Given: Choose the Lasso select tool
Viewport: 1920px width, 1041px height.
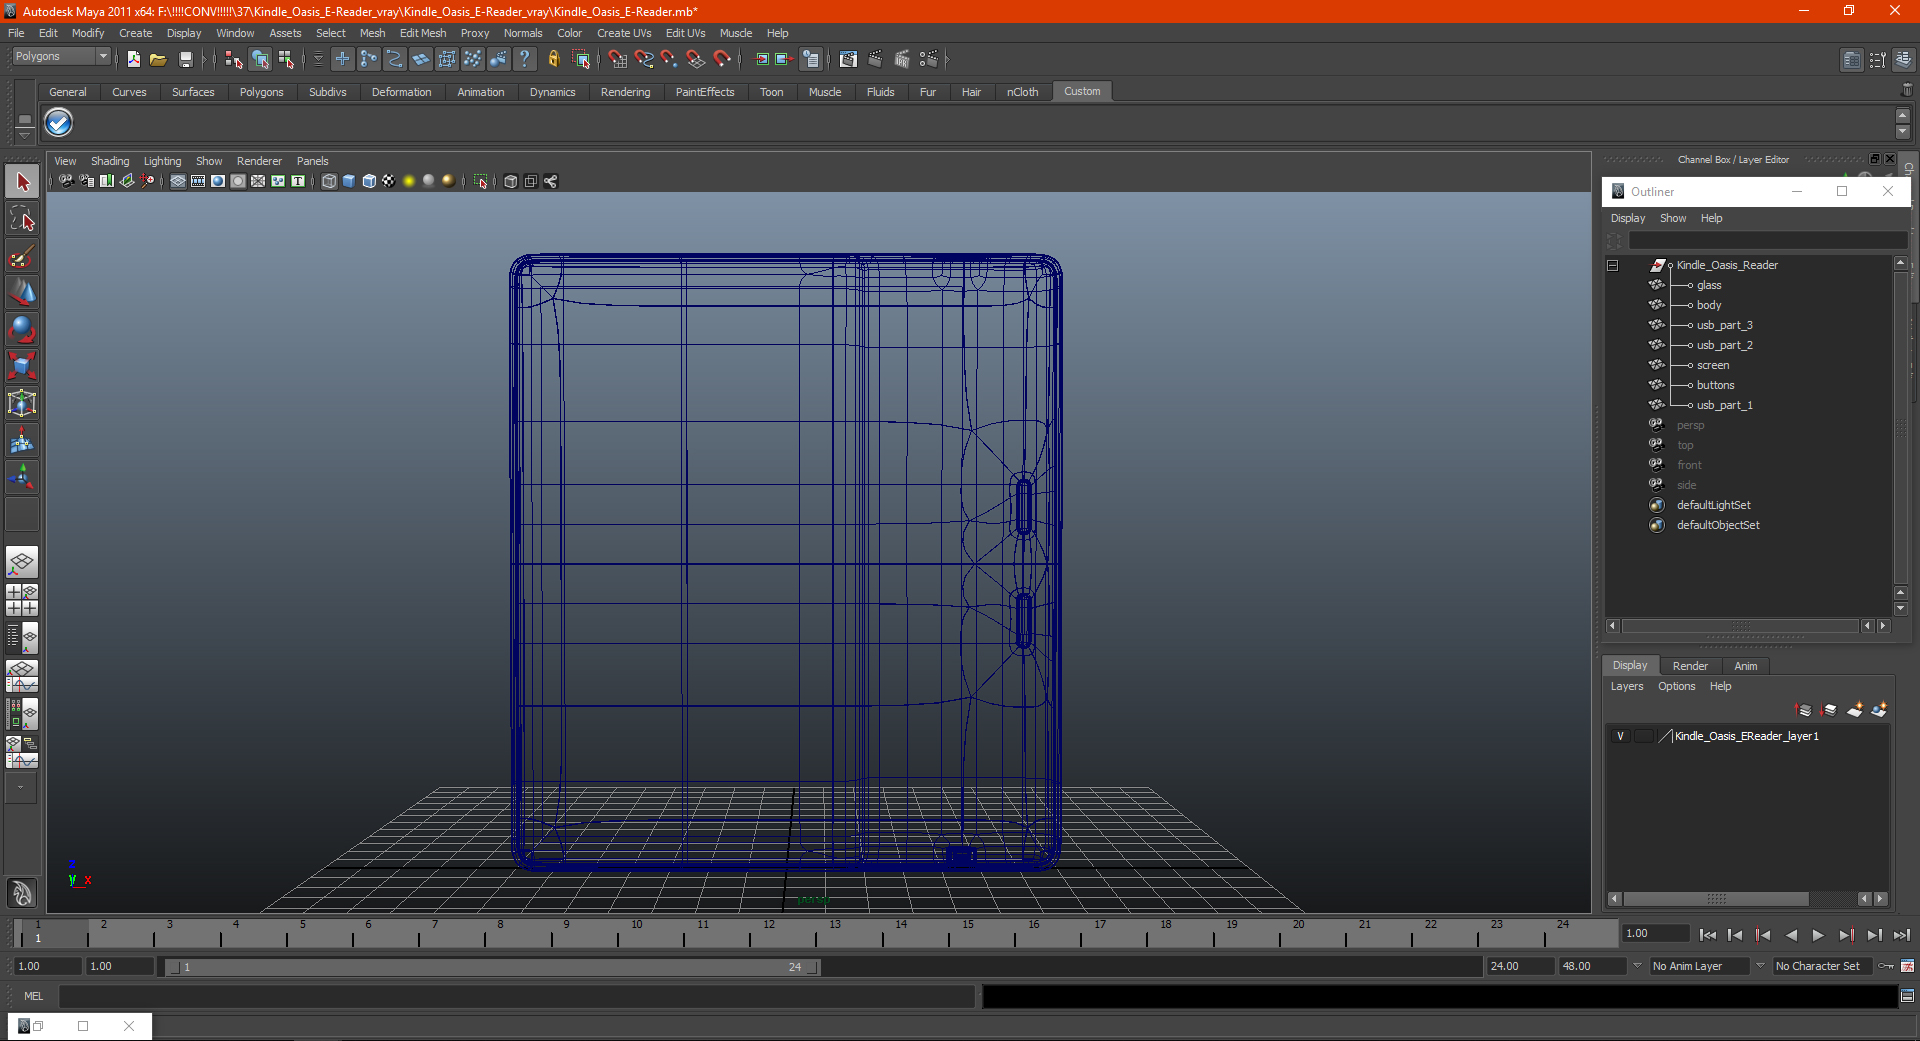Looking at the screenshot, I should (22, 219).
